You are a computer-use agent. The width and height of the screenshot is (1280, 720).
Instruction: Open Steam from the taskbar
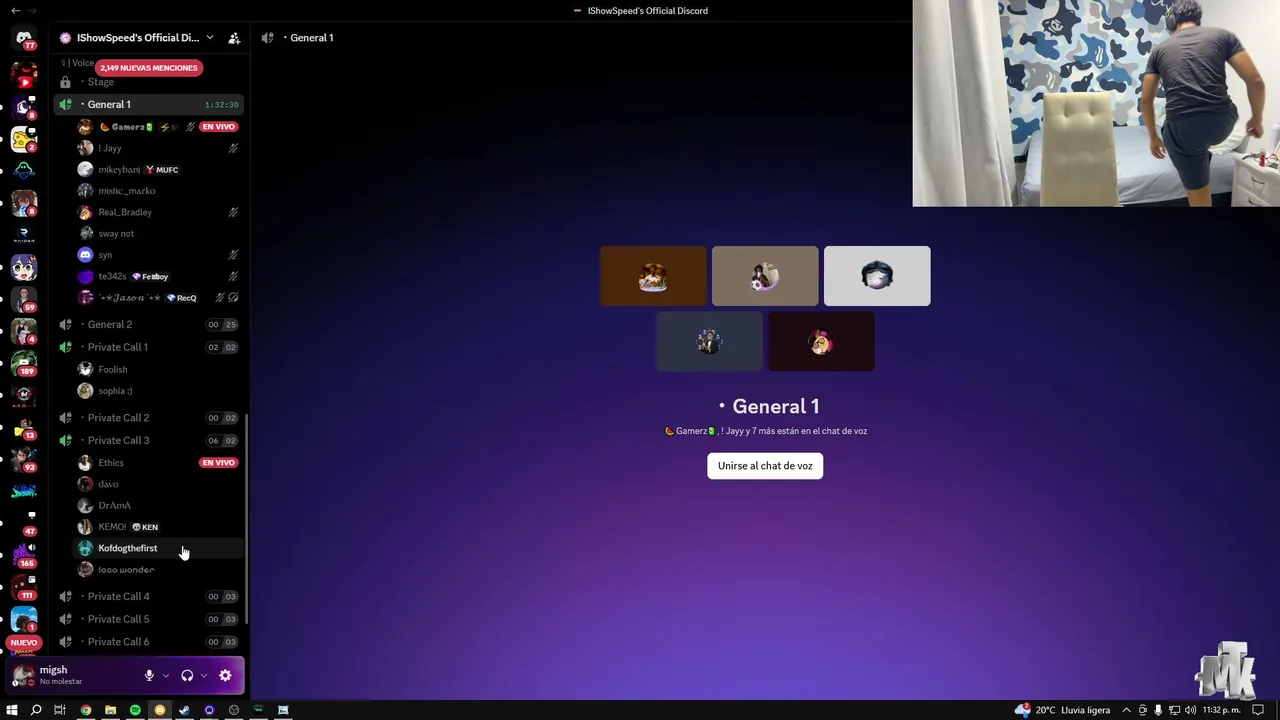tap(184, 710)
